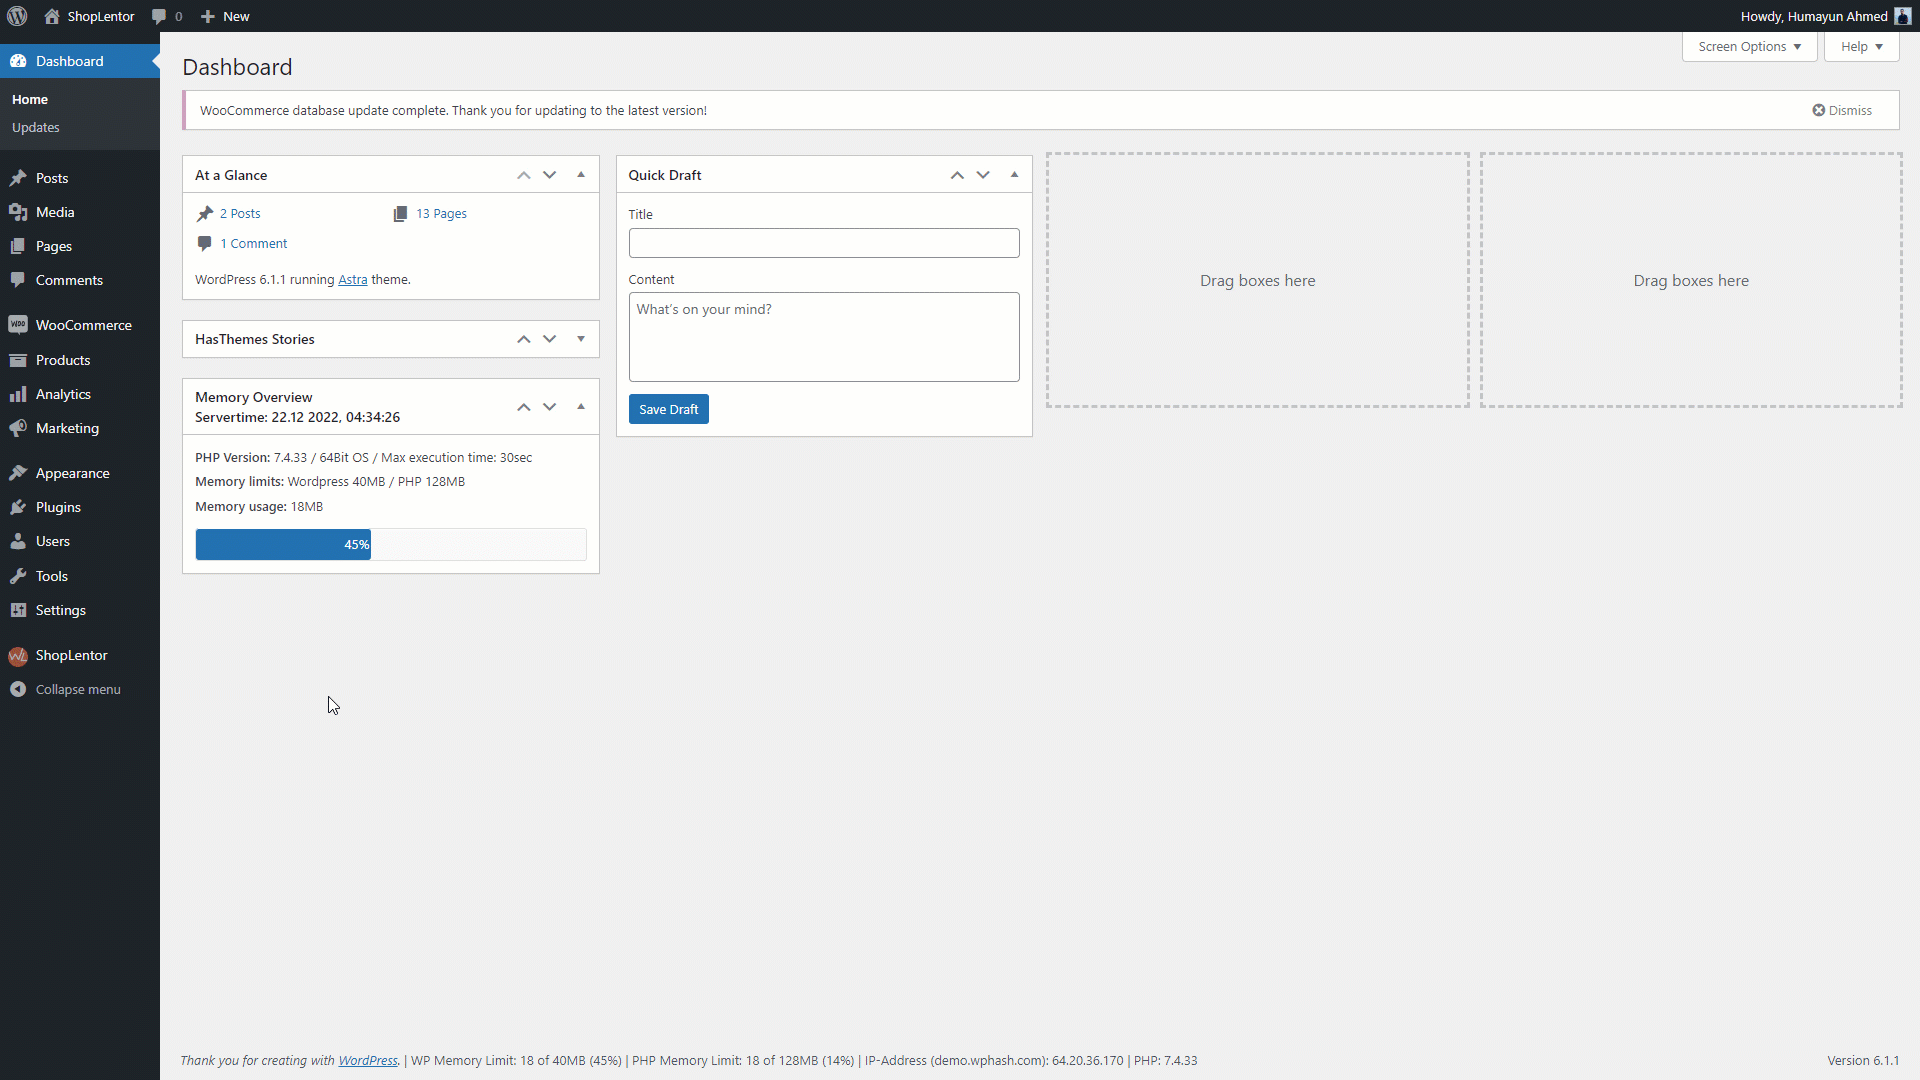Toggle the HasThemes Stories panel open
The height and width of the screenshot is (1080, 1920).
[x=581, y=339]
